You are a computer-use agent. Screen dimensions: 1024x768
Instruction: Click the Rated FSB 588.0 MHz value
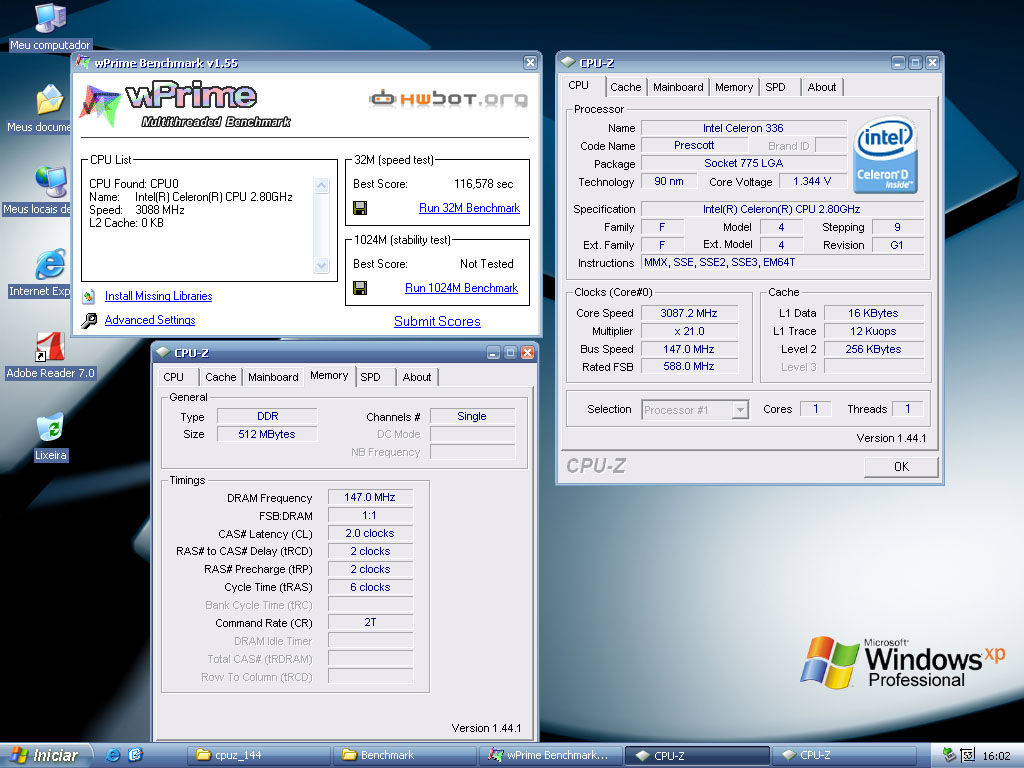pyautogui.click(x=689, y=366)
